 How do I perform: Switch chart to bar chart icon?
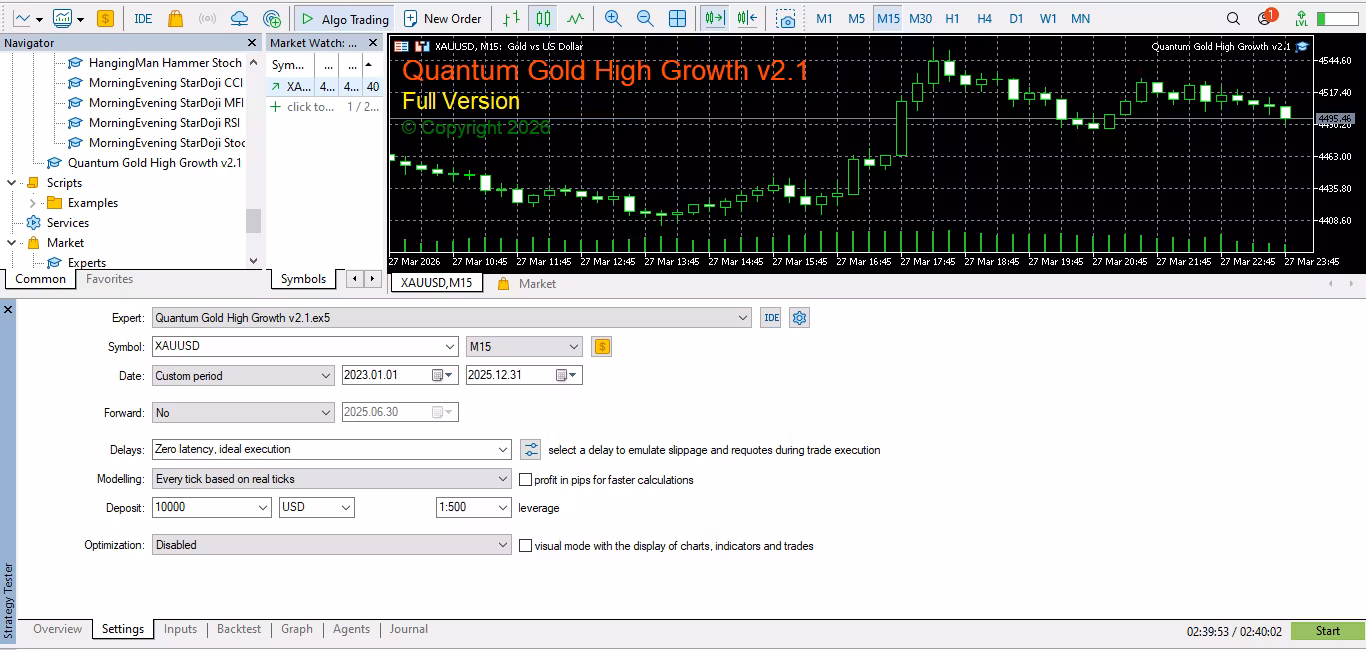(x=511, y=18)
